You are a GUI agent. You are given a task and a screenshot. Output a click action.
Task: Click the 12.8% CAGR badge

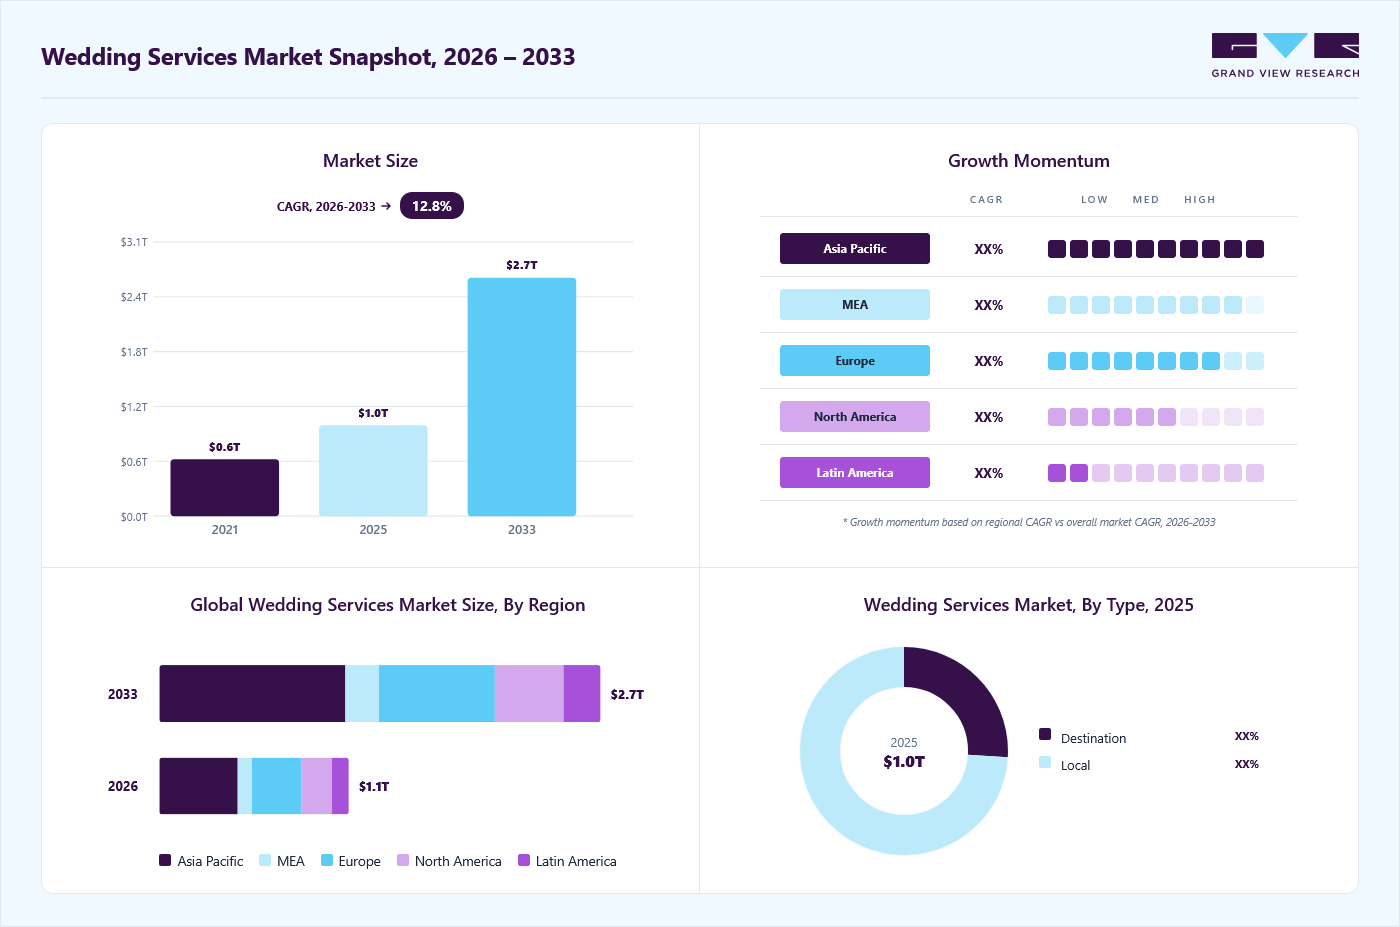pos(432,206)
